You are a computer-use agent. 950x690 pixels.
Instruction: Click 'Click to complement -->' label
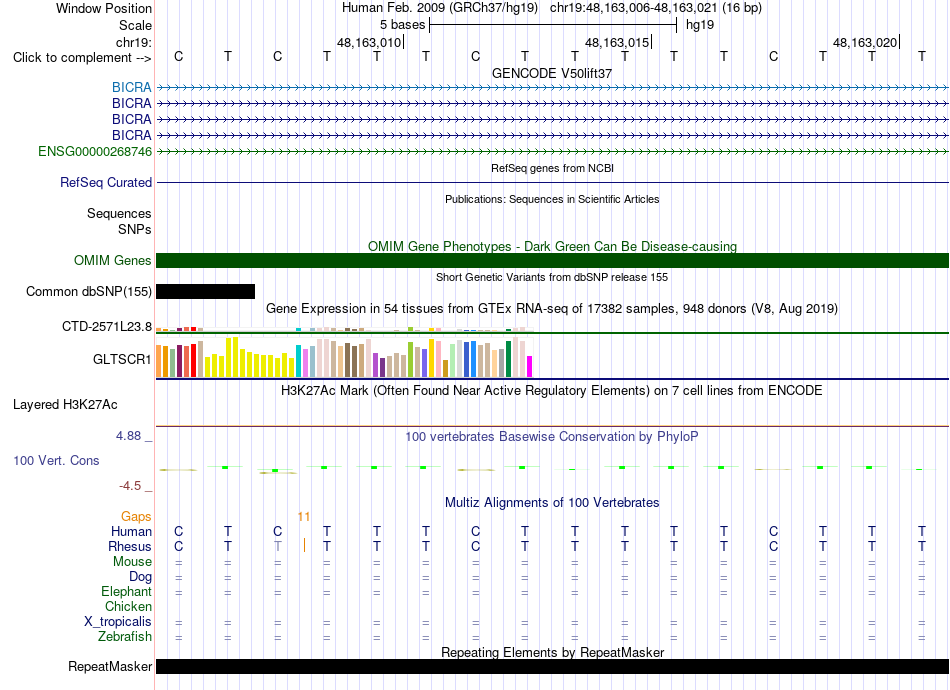coord(82,58)
